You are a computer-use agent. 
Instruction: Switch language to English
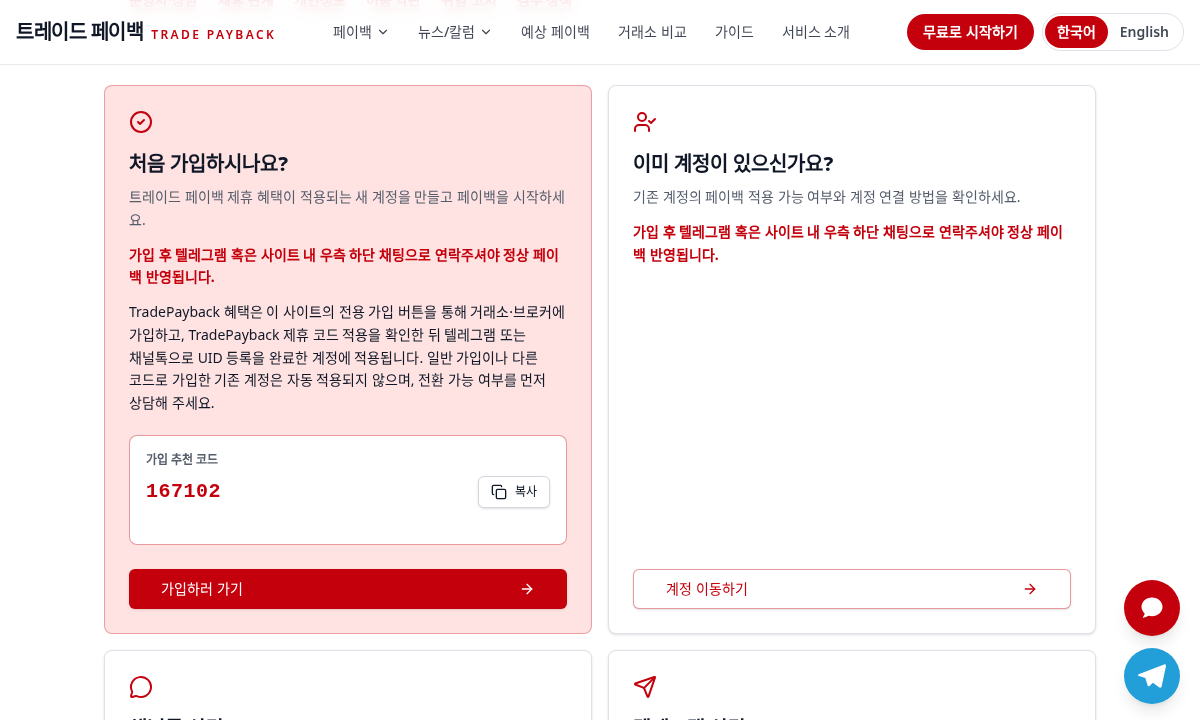click(x=1144, y=32)
